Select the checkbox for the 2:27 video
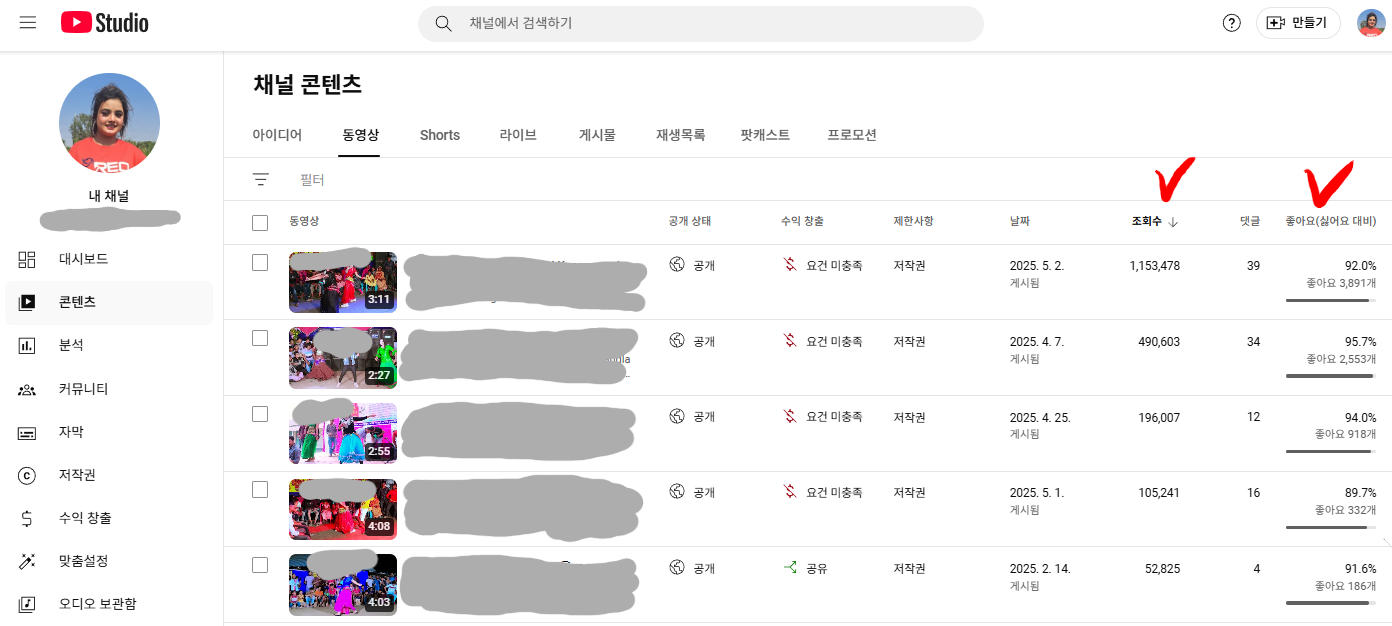 tap(260, 338)
